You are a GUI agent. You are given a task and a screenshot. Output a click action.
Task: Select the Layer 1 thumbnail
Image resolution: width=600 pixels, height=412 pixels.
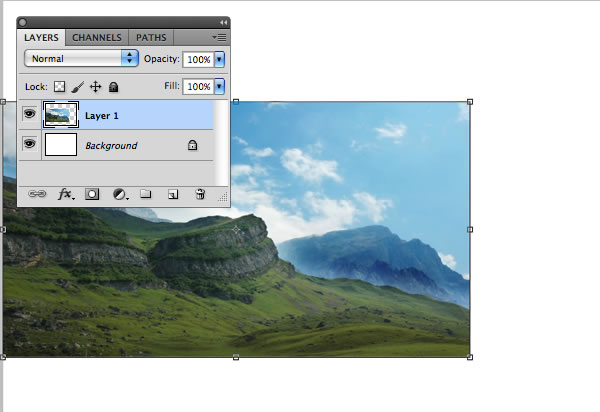(61, 114)
